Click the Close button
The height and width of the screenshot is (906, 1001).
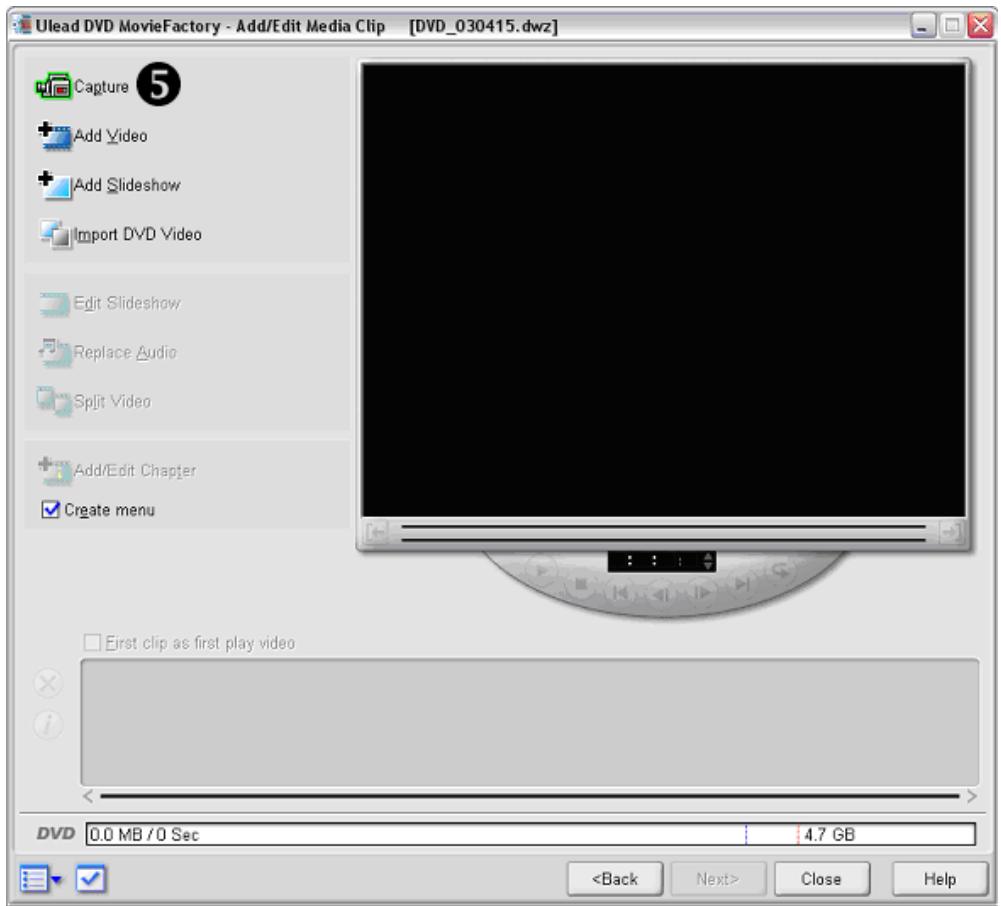822,879
